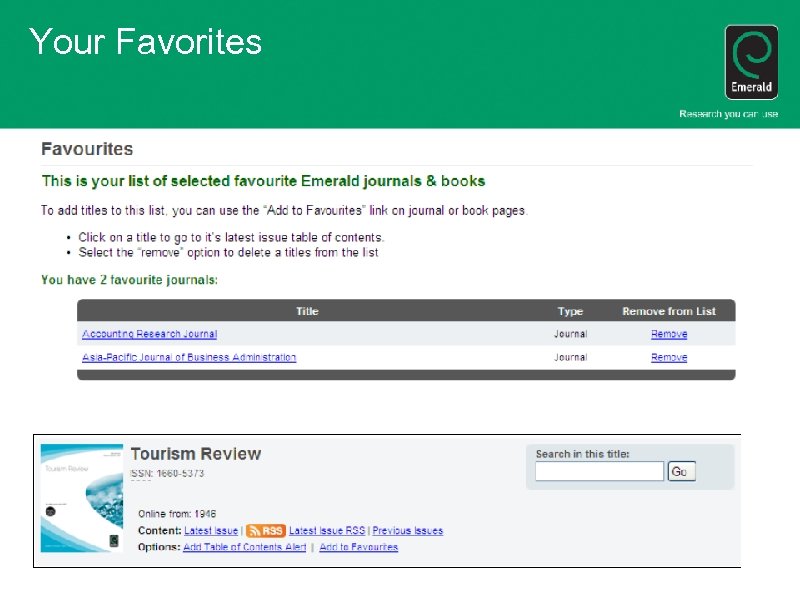Click the orange RSS icon badge
800x600 pixels.
point(265,531)
